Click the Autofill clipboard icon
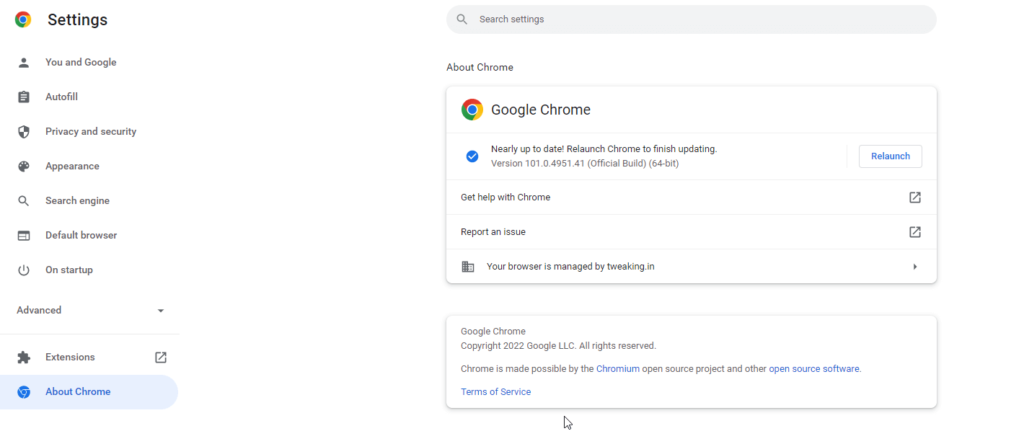 pyautogui.click(x=24, y=97)
